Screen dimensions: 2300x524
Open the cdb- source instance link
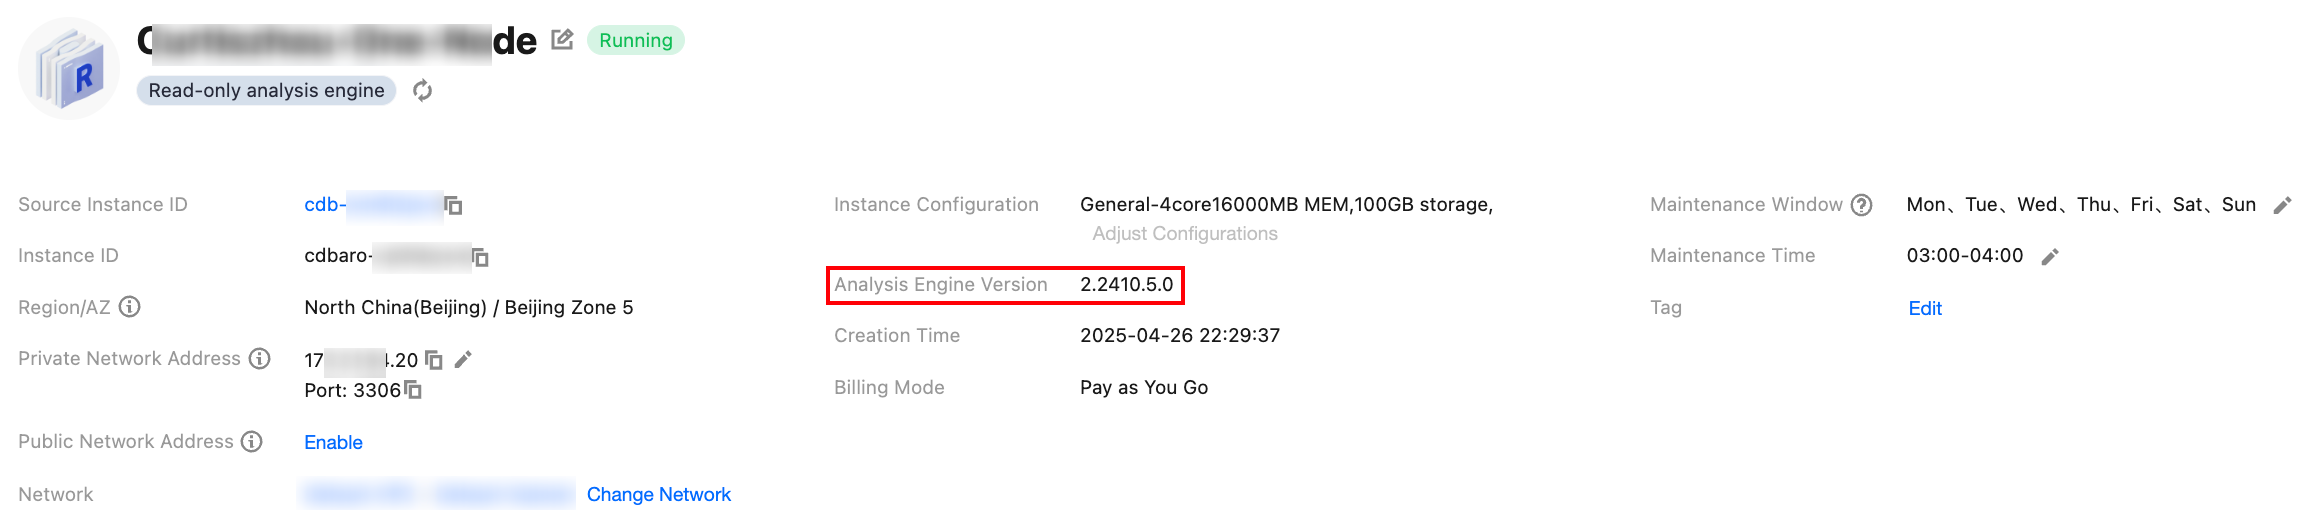pos(325,205)
